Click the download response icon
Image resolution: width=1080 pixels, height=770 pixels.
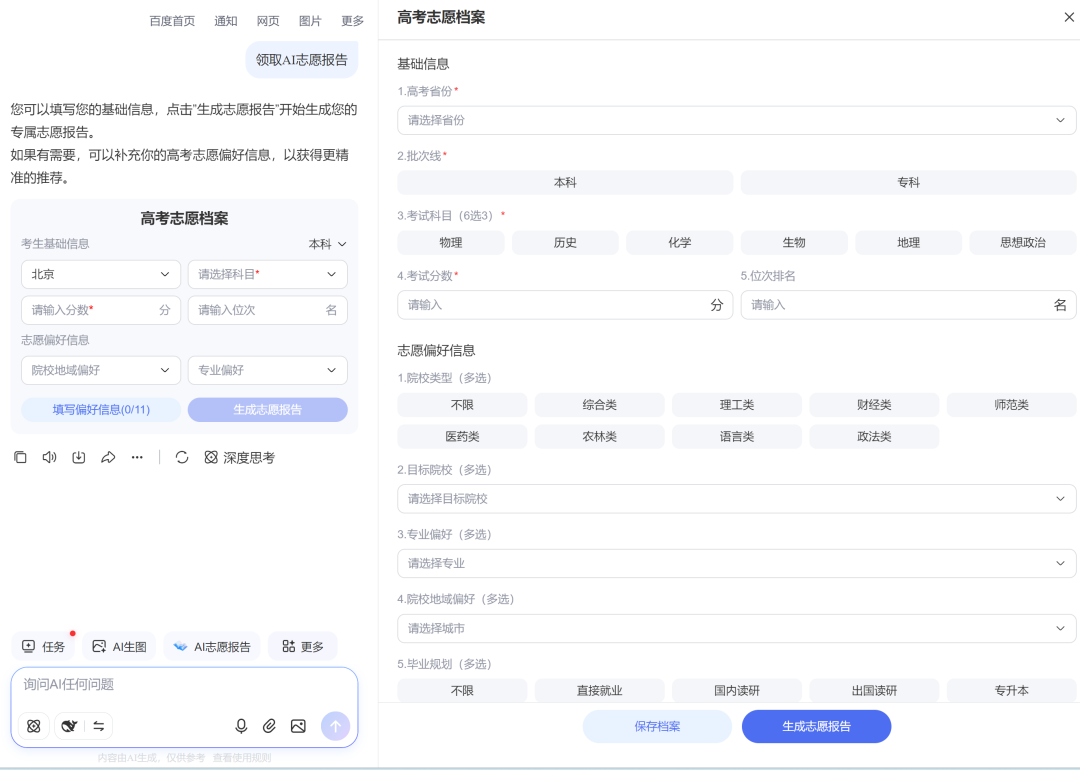tap(79, 457)
